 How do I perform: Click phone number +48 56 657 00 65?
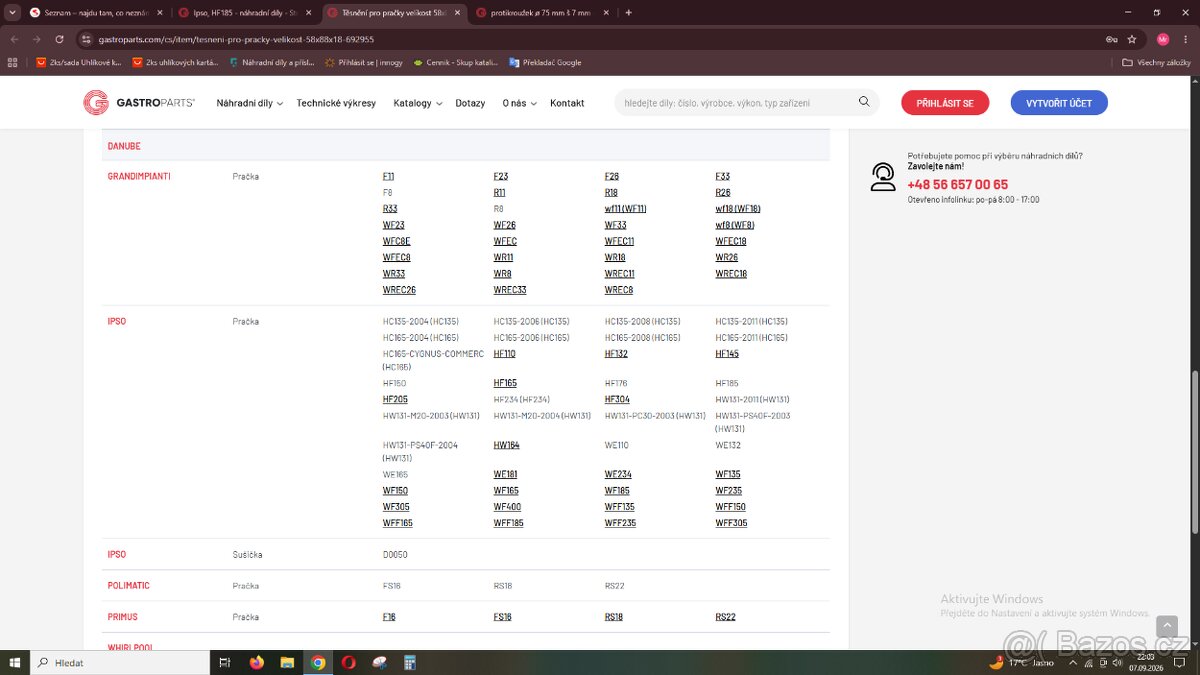pos(958,185)
